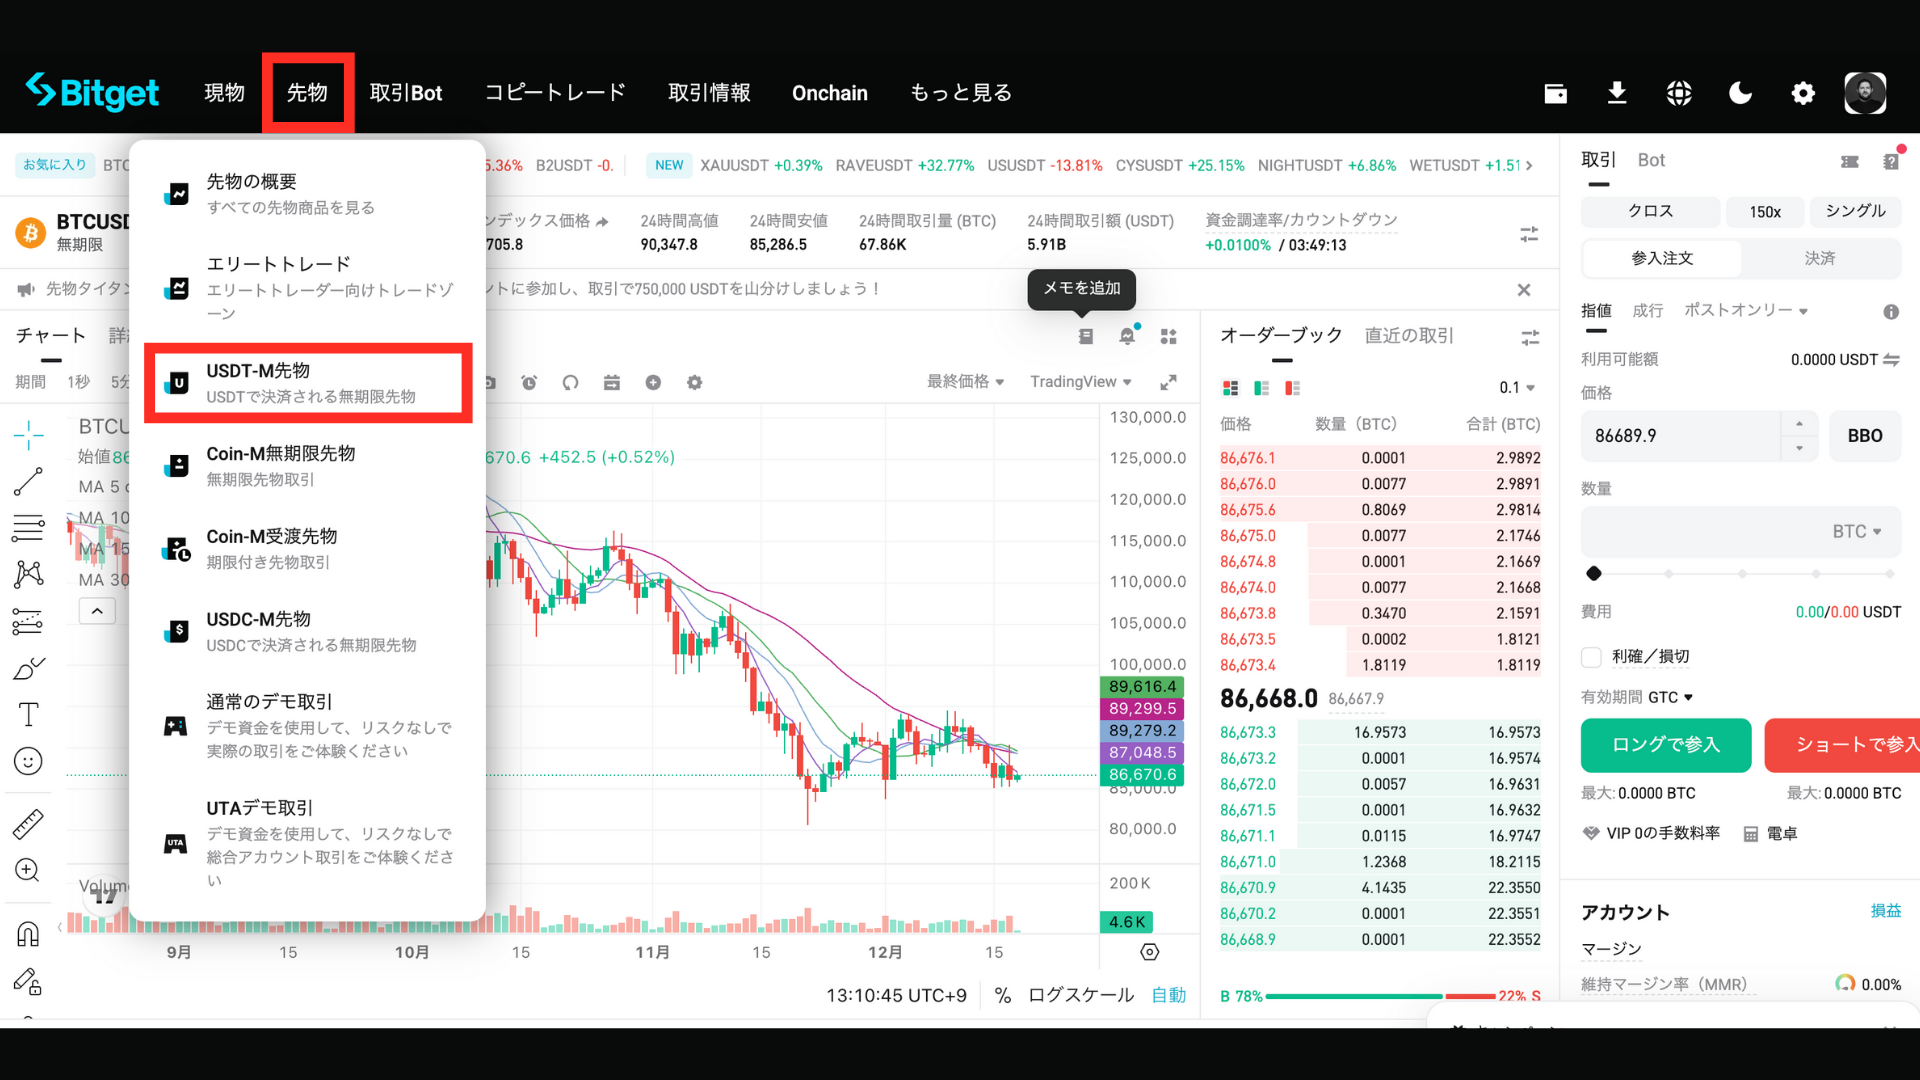Expand the ポストオンリー order type dropdown

[1745, 310]
